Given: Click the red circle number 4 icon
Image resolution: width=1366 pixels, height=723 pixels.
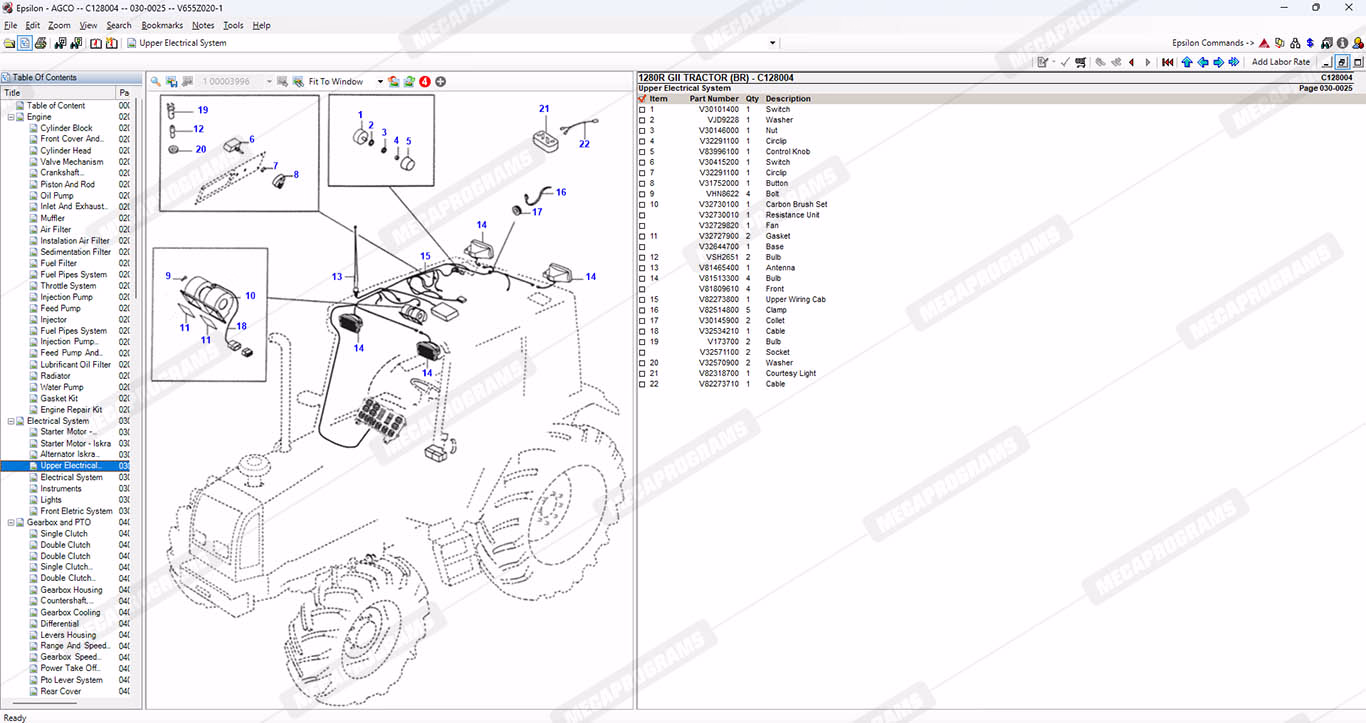Looking at the screenshot, I should tap(424, 81).
